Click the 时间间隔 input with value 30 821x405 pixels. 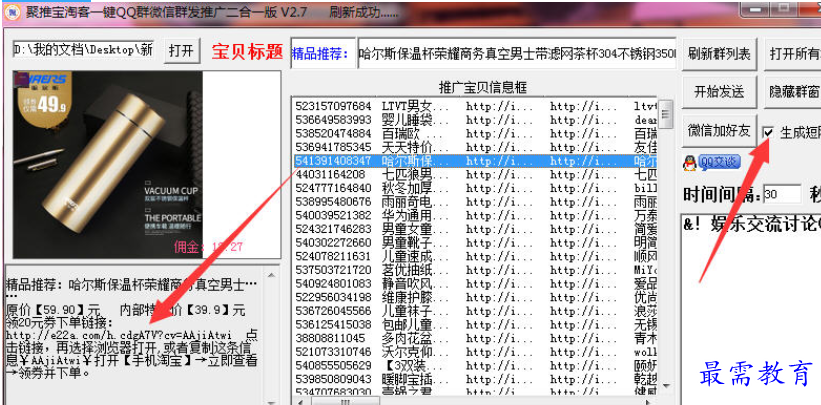pyautogui.click(x=782, y=194)
